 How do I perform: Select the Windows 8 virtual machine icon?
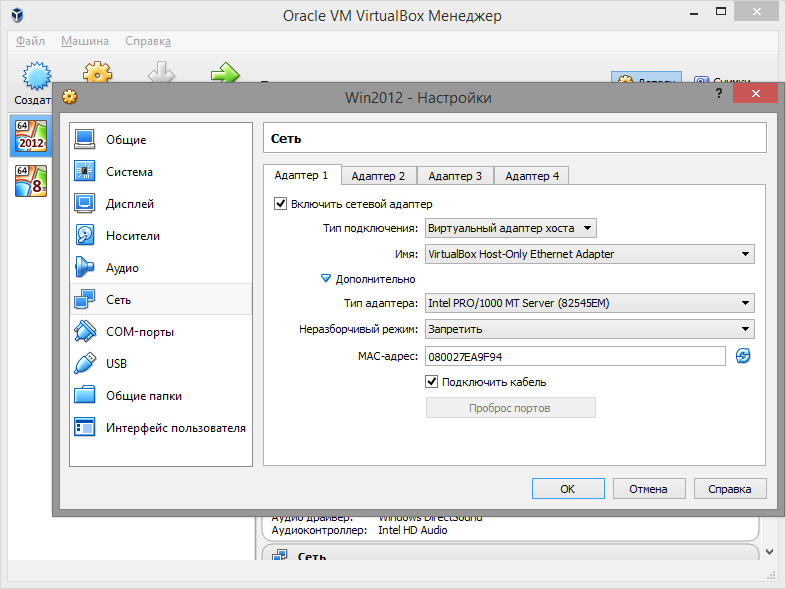point(31,181)
